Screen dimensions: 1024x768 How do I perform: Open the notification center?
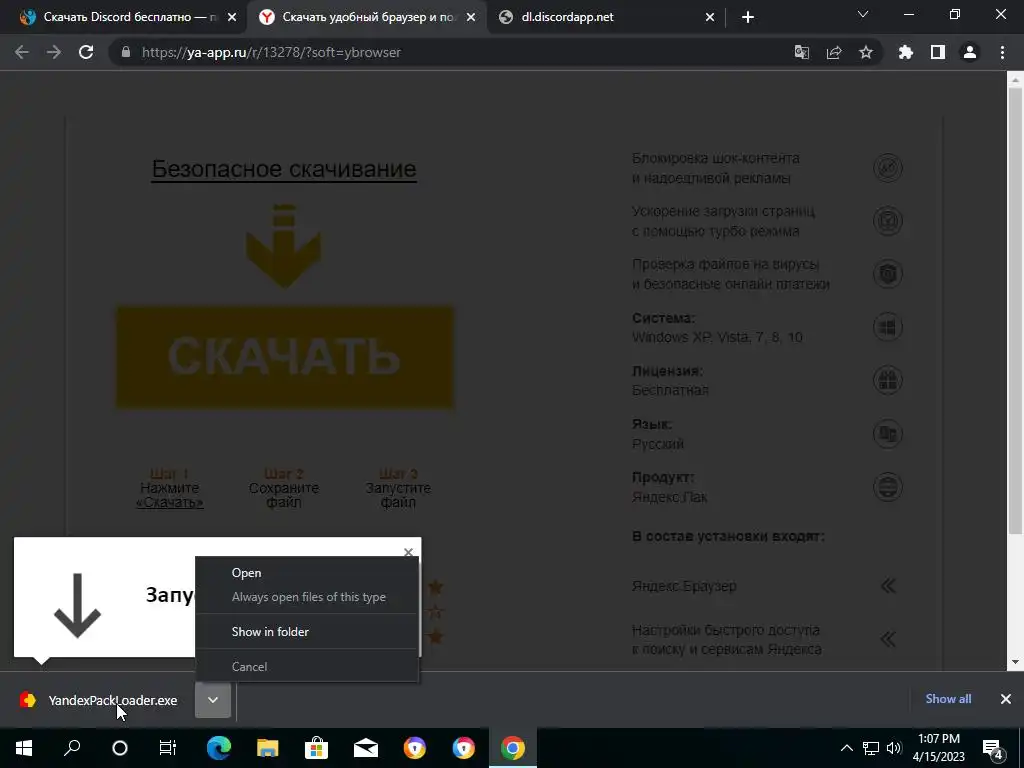click(x=993, y=748)
